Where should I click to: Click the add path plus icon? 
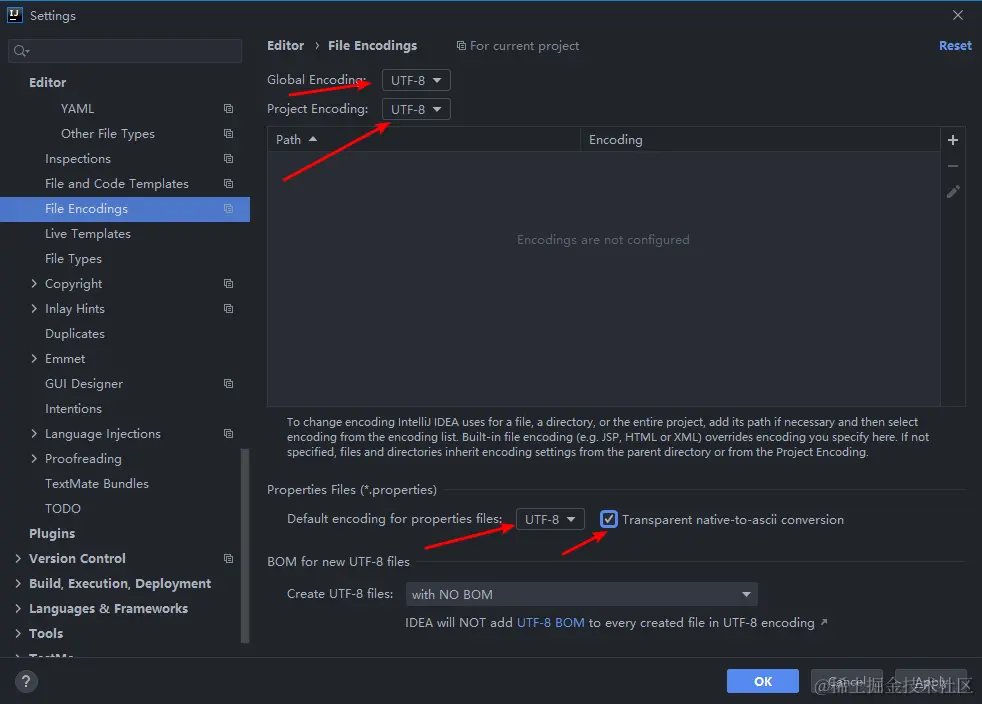[953, 140]
